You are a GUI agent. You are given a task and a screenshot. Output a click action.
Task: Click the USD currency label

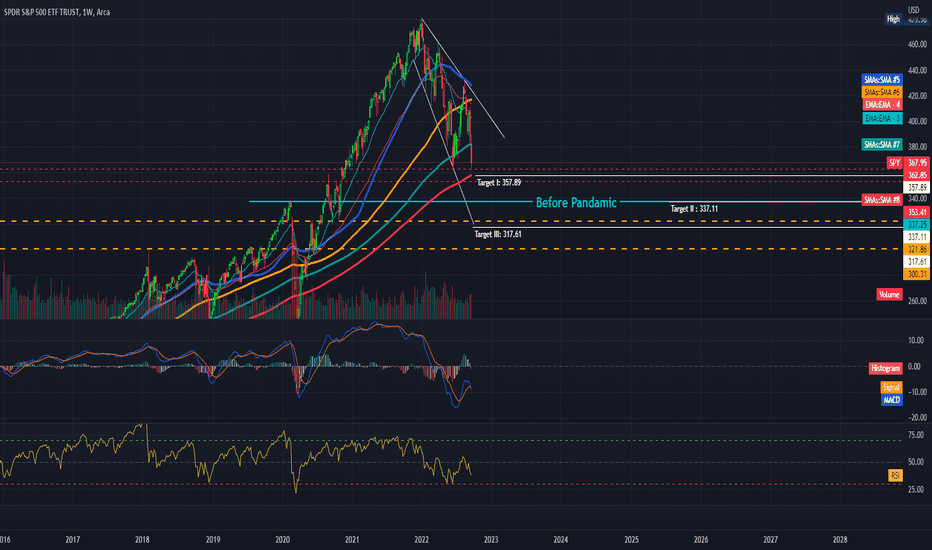914,10
